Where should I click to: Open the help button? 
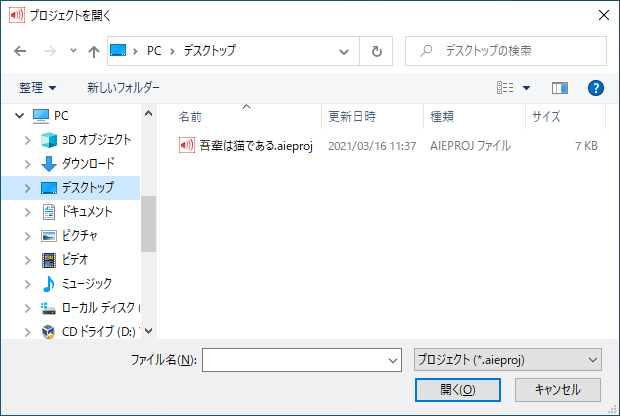pos(595,88)
